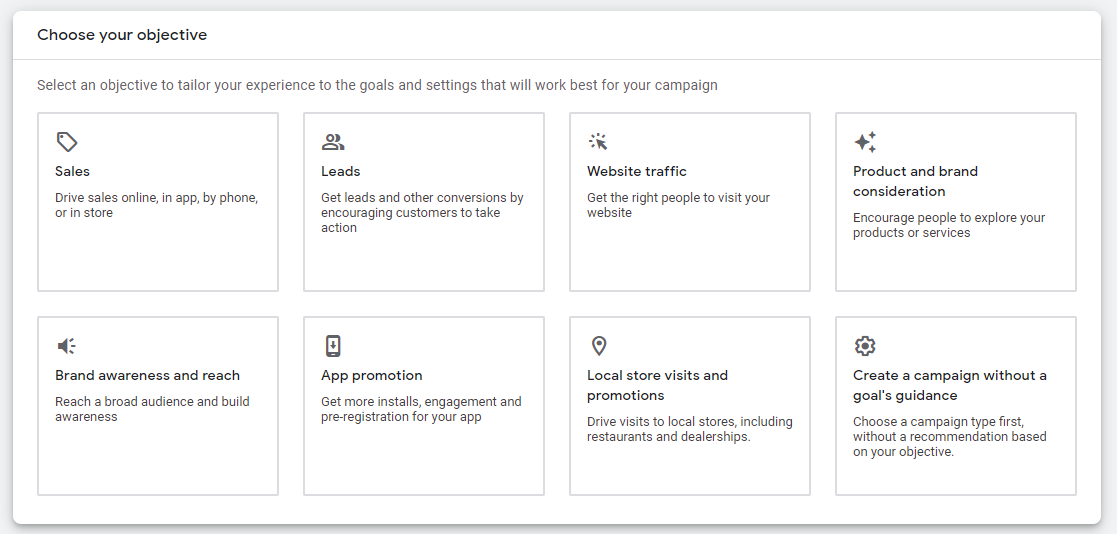This screenshot has width=1117, height=534.
Task: Click the Brand awareness megaphone icon
Action: coord(67,346)
